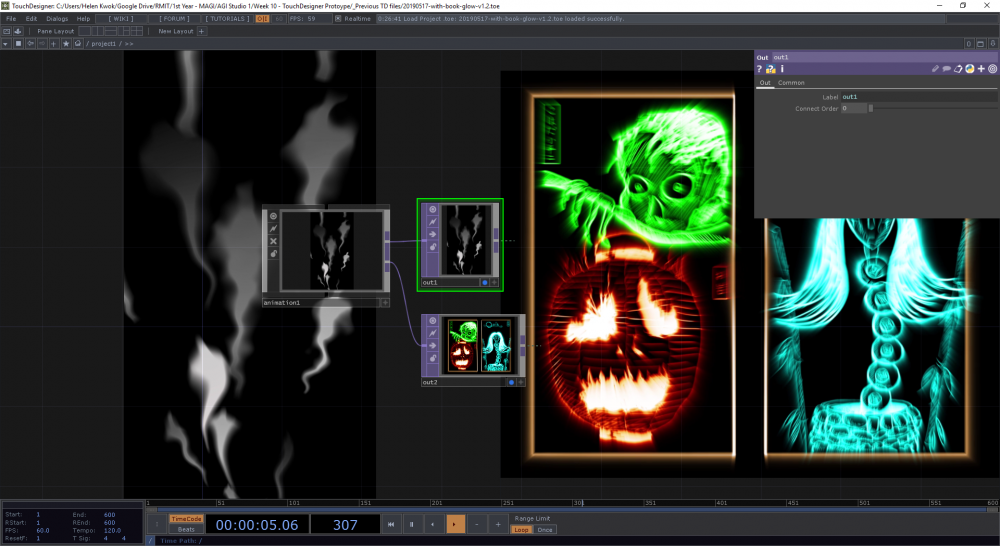Image resolution: width=1000 pixels, height=546 pixels.
Task: Click the Connect Order value field
Action: (x=854, y=108)
